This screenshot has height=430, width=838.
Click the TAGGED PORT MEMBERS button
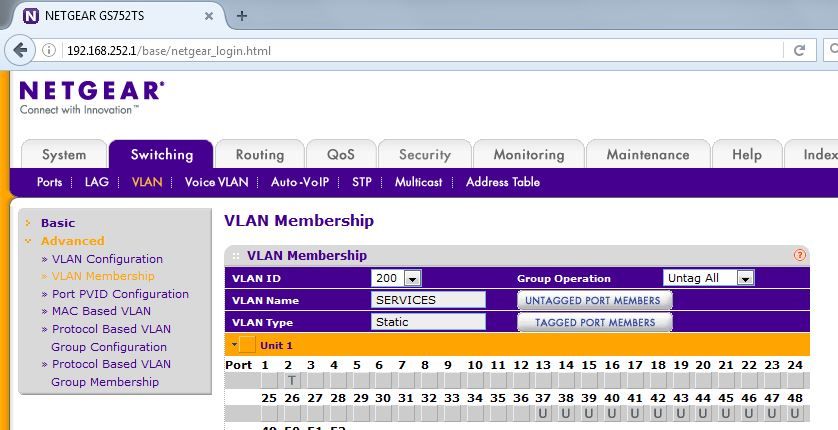pos(594,323)
